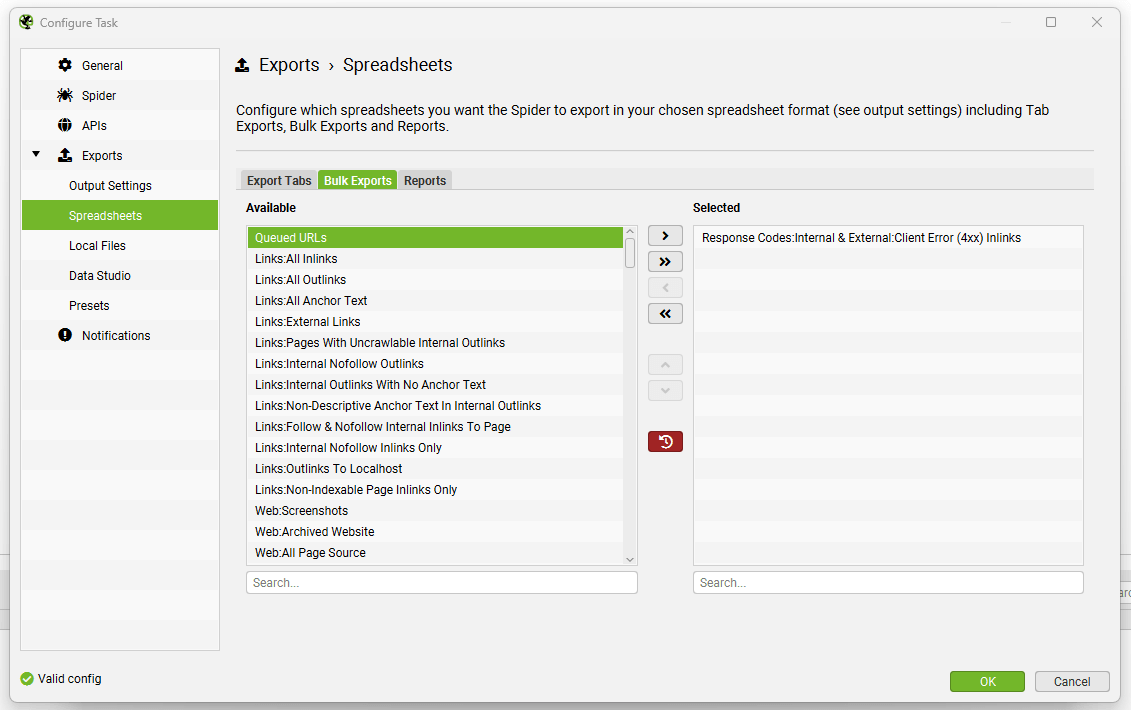Select Links:Outlinks To Localhost row
This screenshot has height=710, width=1131.
pos(435,468)
